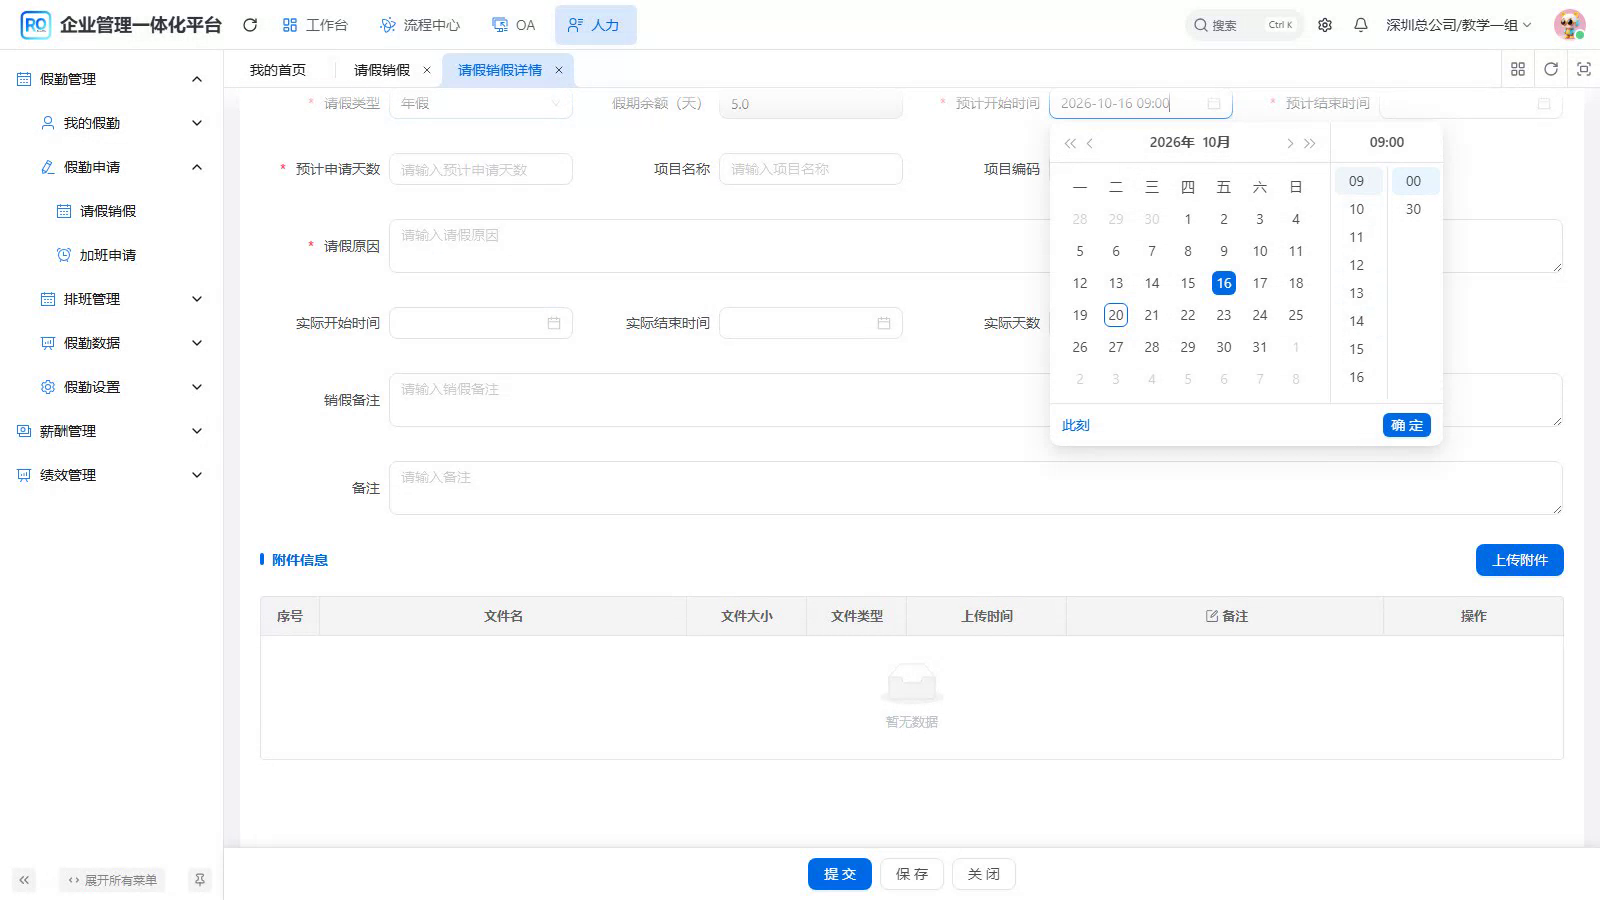Click the search box in header
This screenshot has width=1600, height=900.
[x=1244, y=25]
